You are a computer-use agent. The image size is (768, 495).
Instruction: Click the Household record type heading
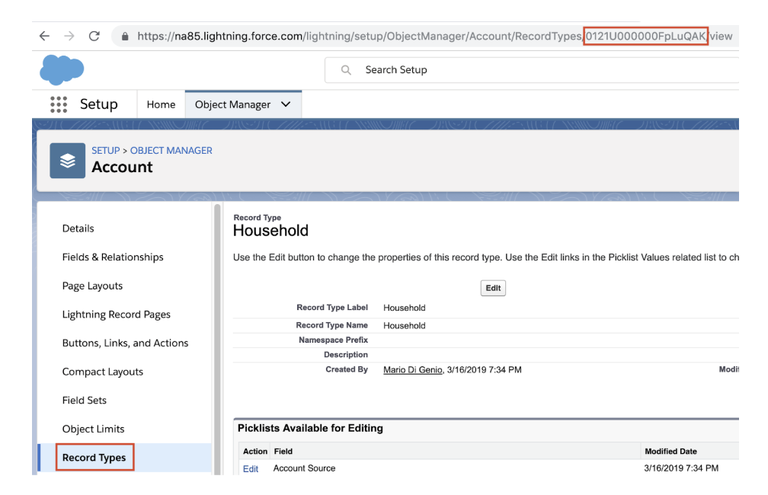point(270,231)
